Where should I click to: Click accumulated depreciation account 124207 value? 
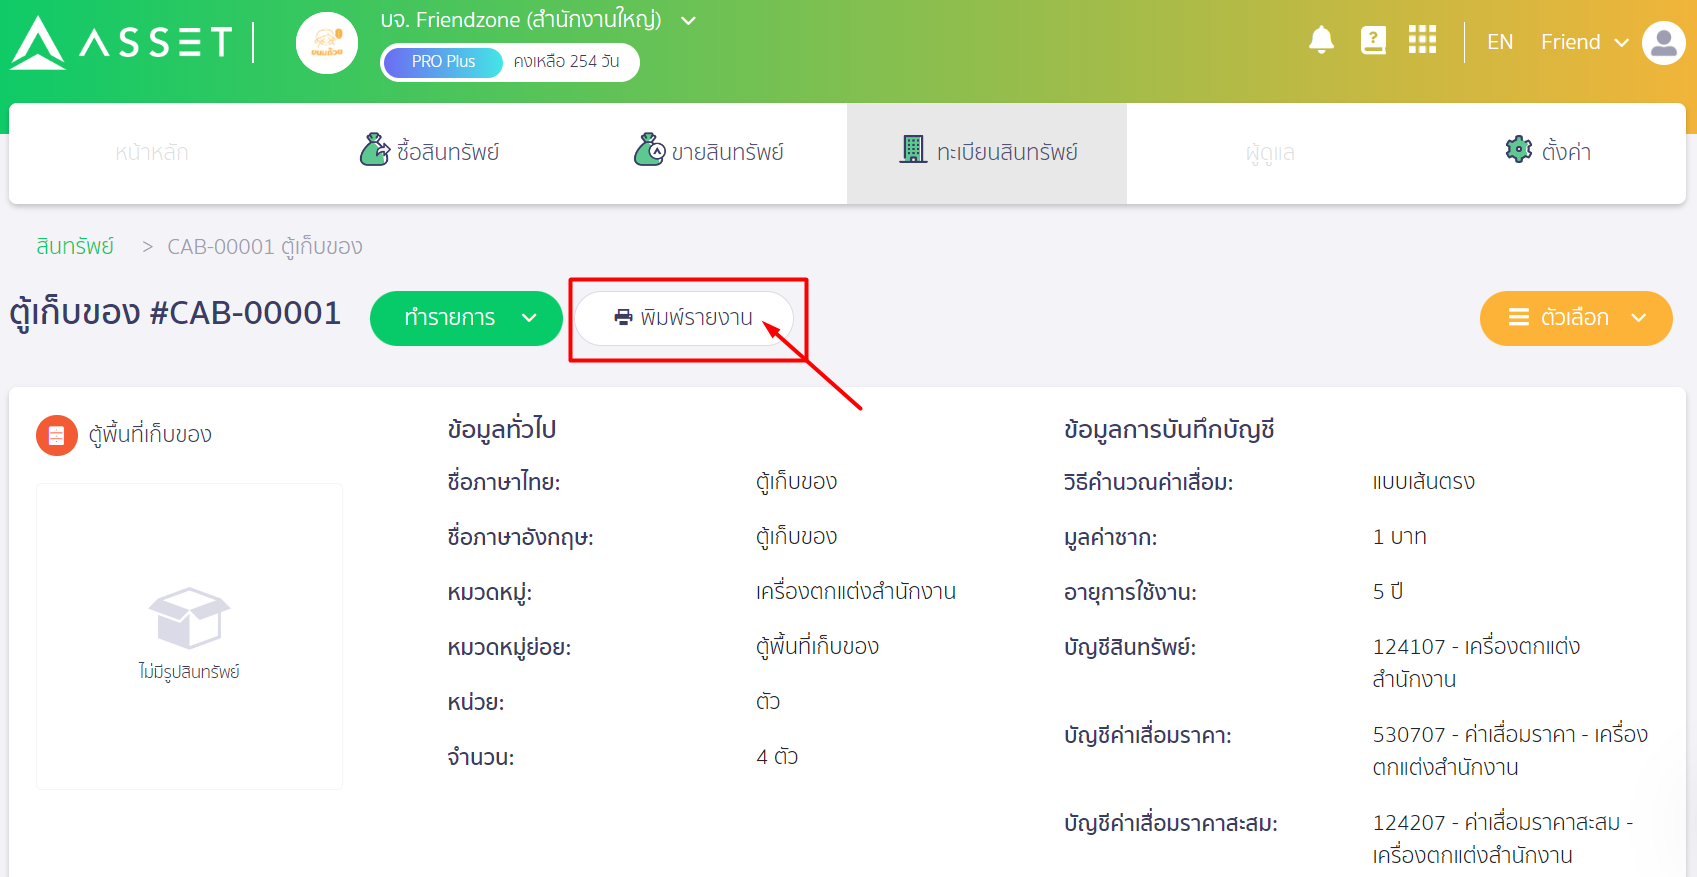(1503, 839)
